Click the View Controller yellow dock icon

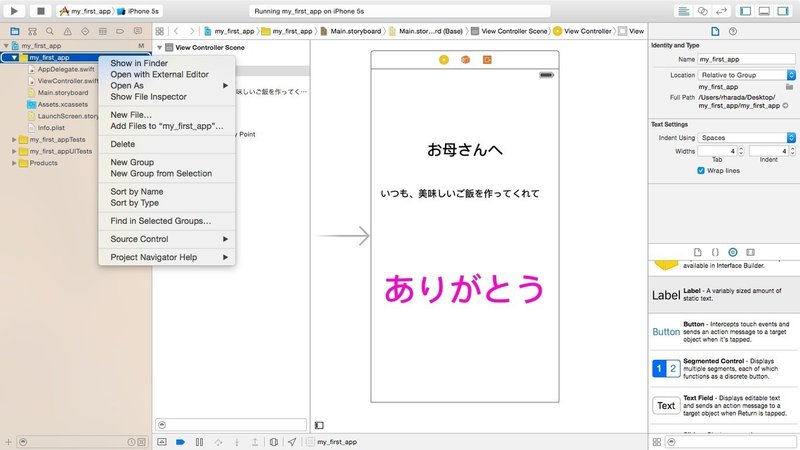444,60
